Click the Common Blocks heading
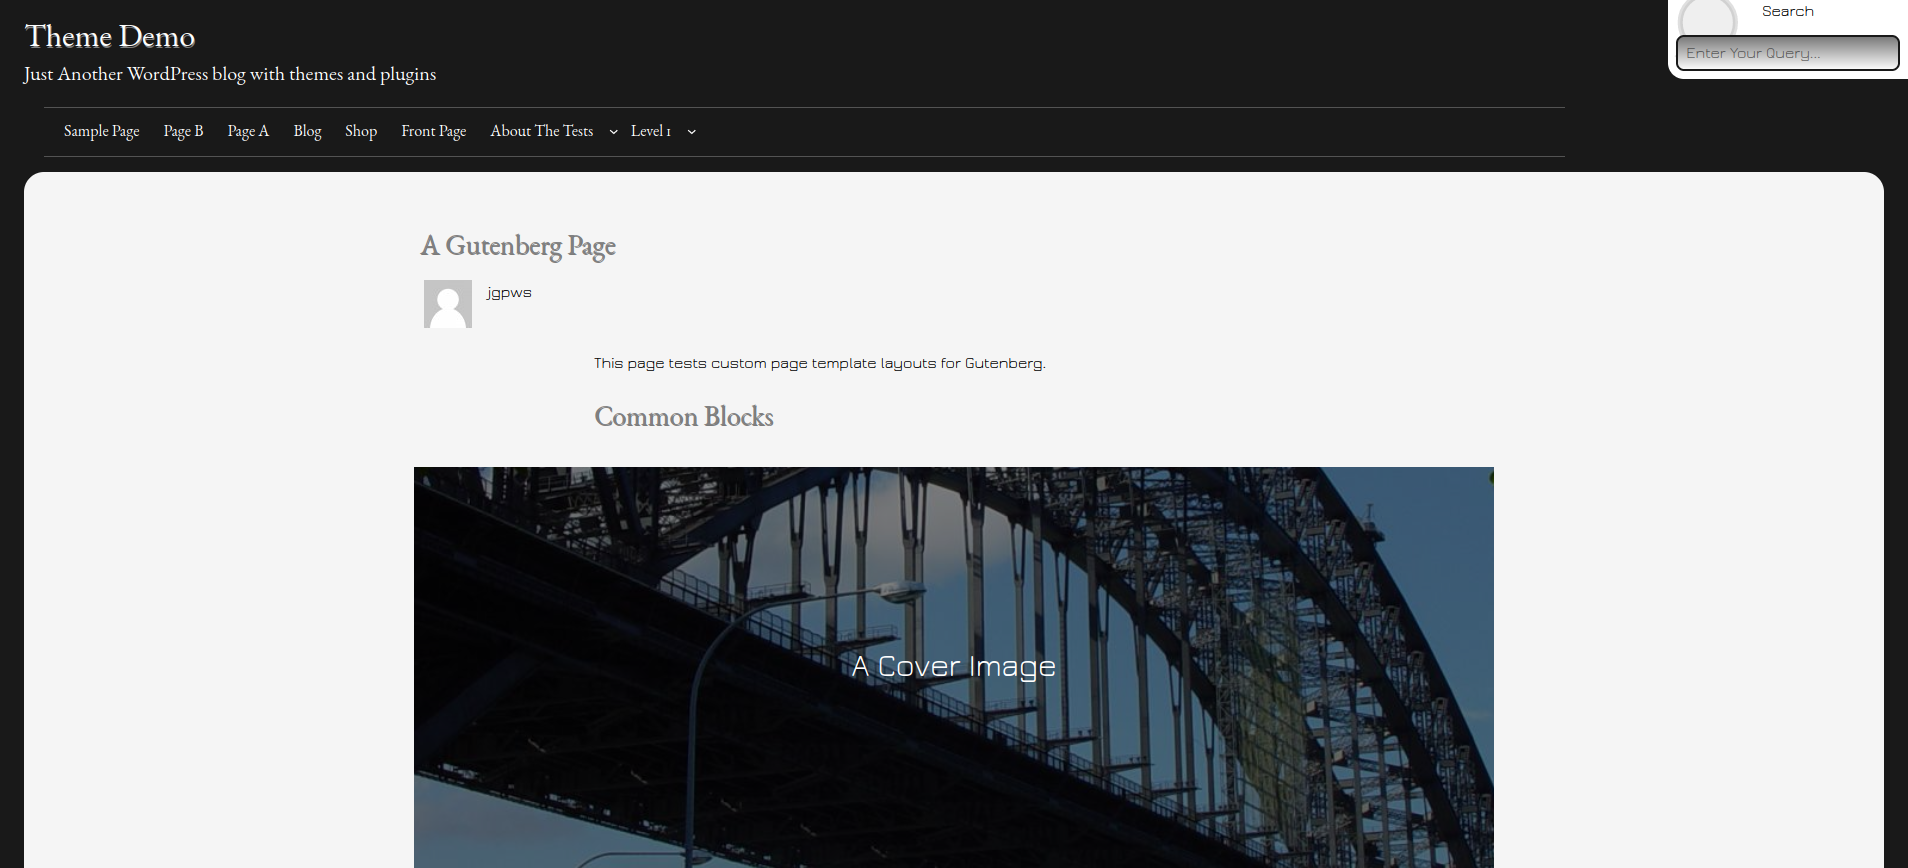Image resolution: width=1908 pixels, height=868 pixels. coord(684,417)
